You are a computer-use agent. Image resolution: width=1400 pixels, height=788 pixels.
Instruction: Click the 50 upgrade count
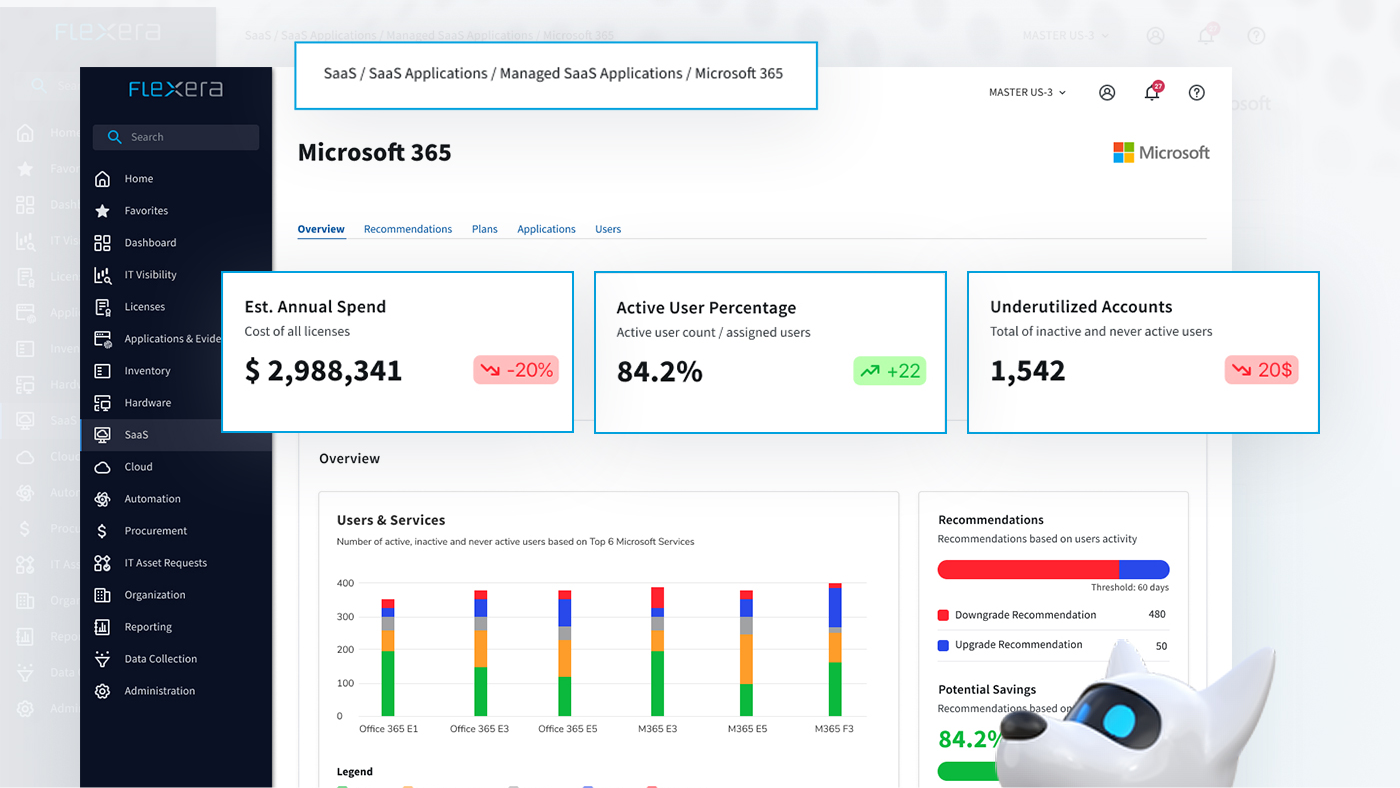pos(1161,646)
